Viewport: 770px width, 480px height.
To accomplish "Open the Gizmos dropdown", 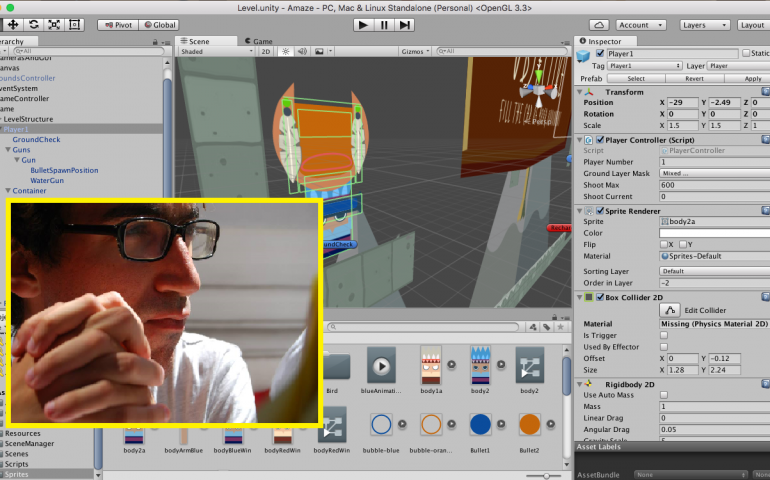I will [415, 51].
